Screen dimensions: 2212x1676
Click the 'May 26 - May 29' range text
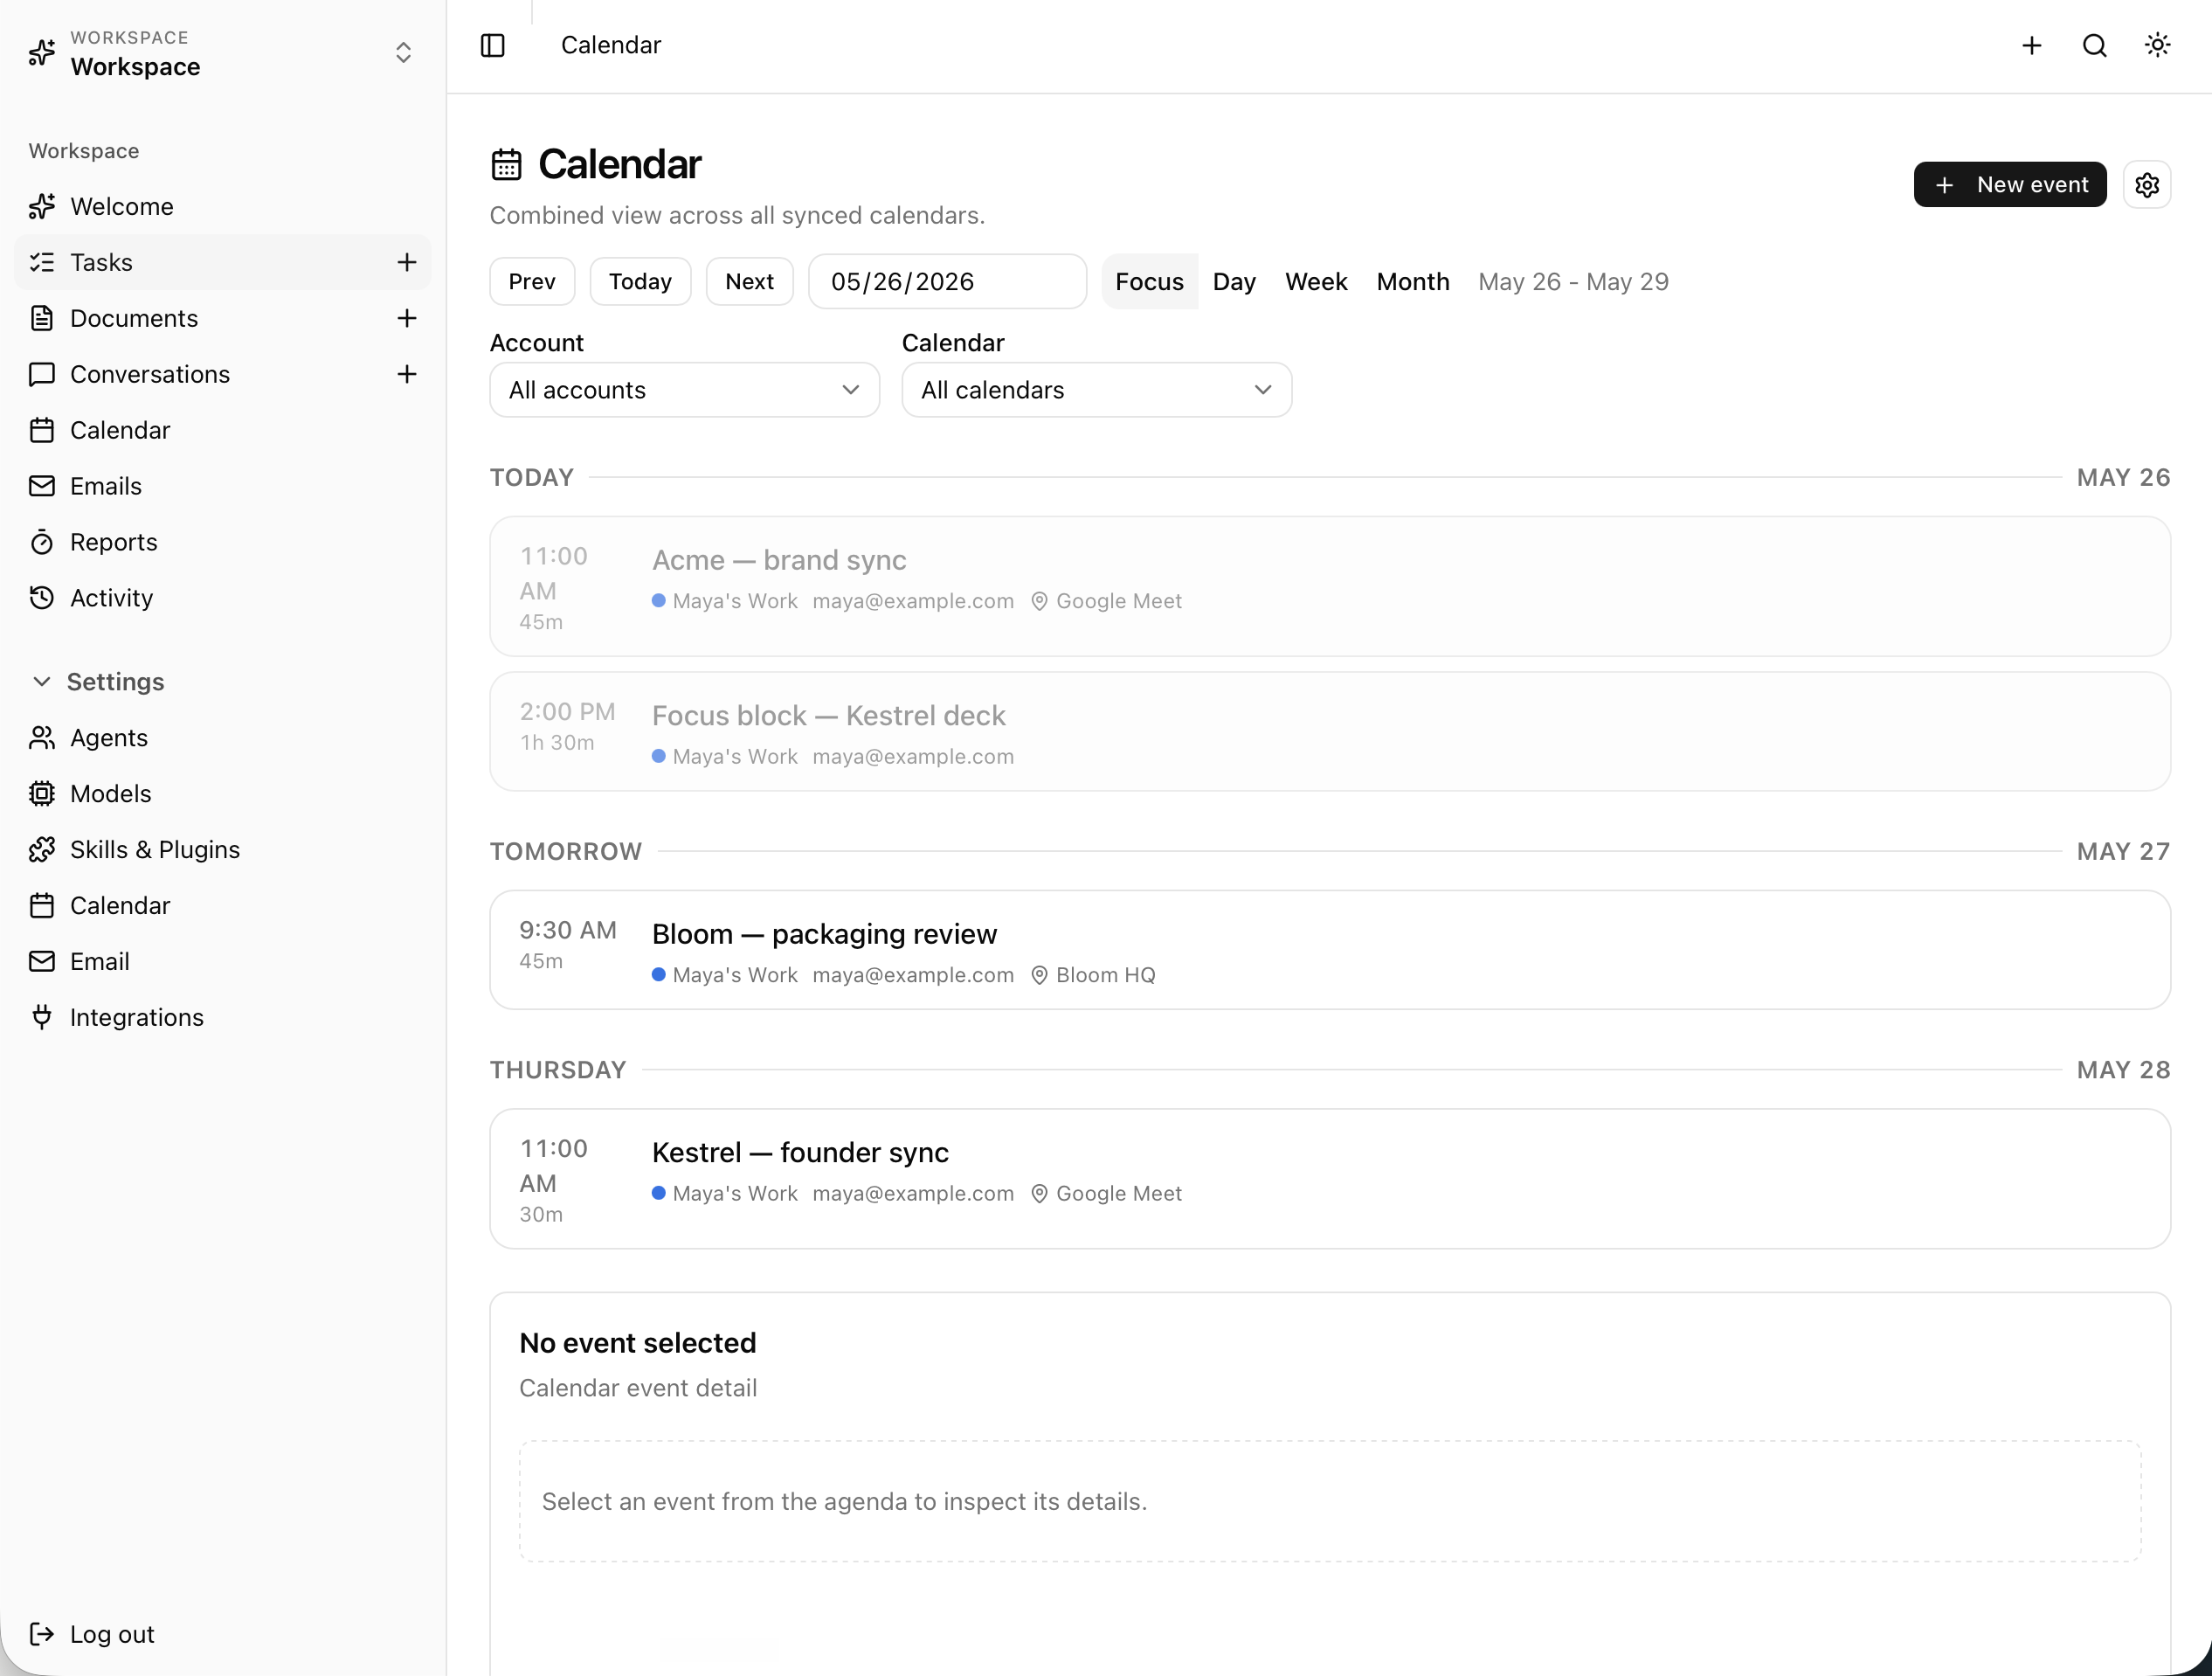pos(1573,282)
